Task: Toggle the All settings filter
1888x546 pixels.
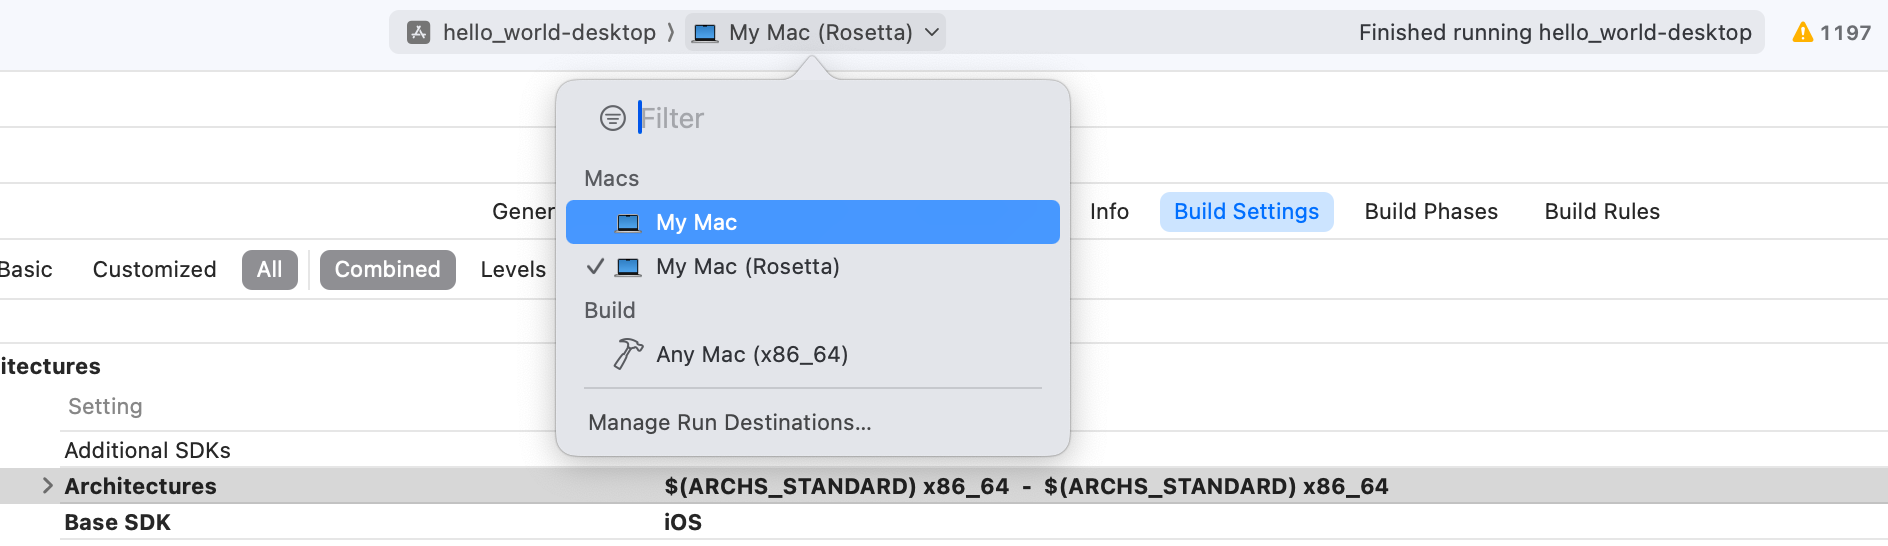Action: click(x=269, y=270)
